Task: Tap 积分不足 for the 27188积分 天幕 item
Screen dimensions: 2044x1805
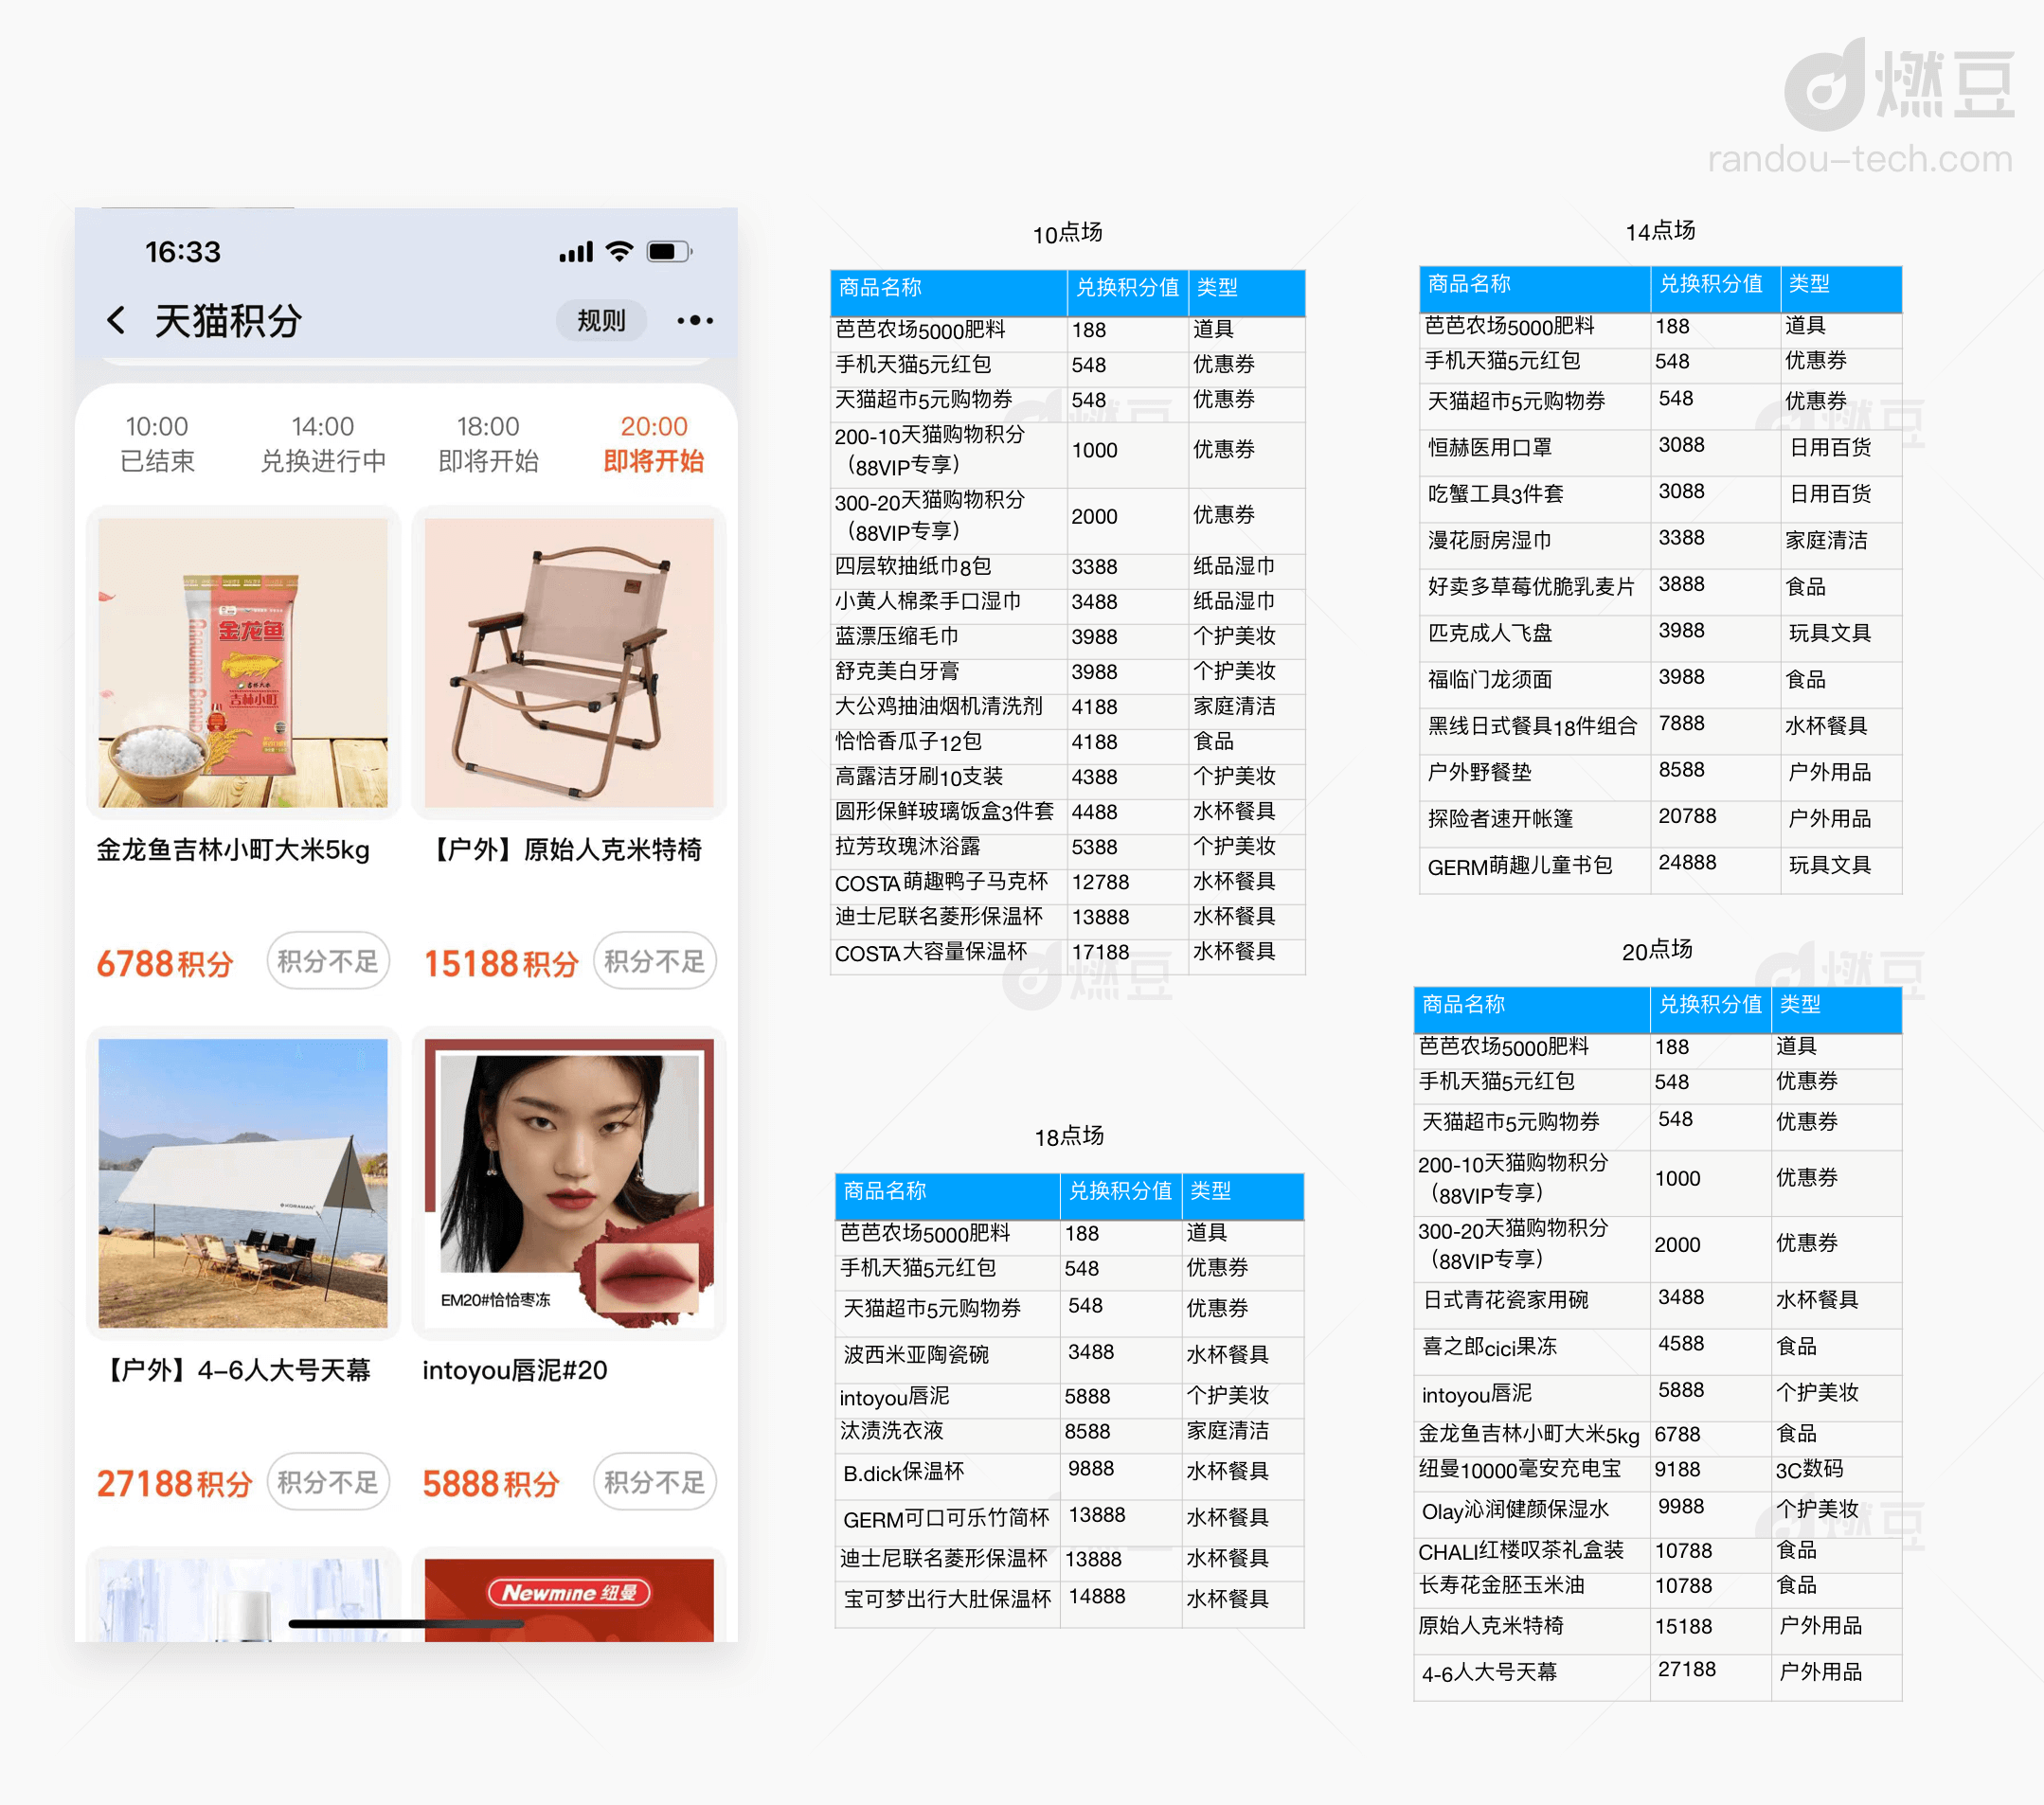Action: [x=328, y=1482]
